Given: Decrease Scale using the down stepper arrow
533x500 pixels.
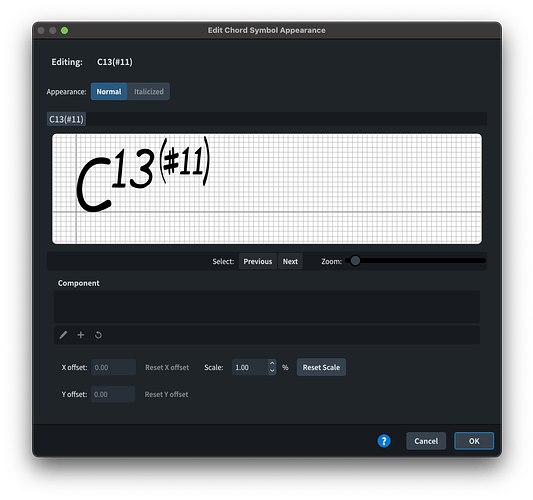Looking at the screenshot, I should tap(272, 371).
